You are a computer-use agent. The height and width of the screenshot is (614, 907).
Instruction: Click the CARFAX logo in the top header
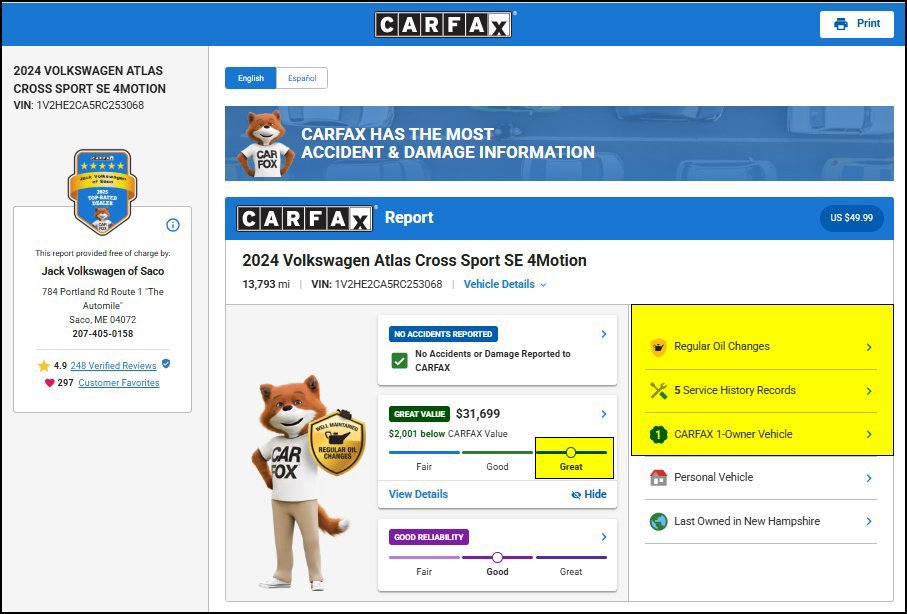click(x=443, y=24)
